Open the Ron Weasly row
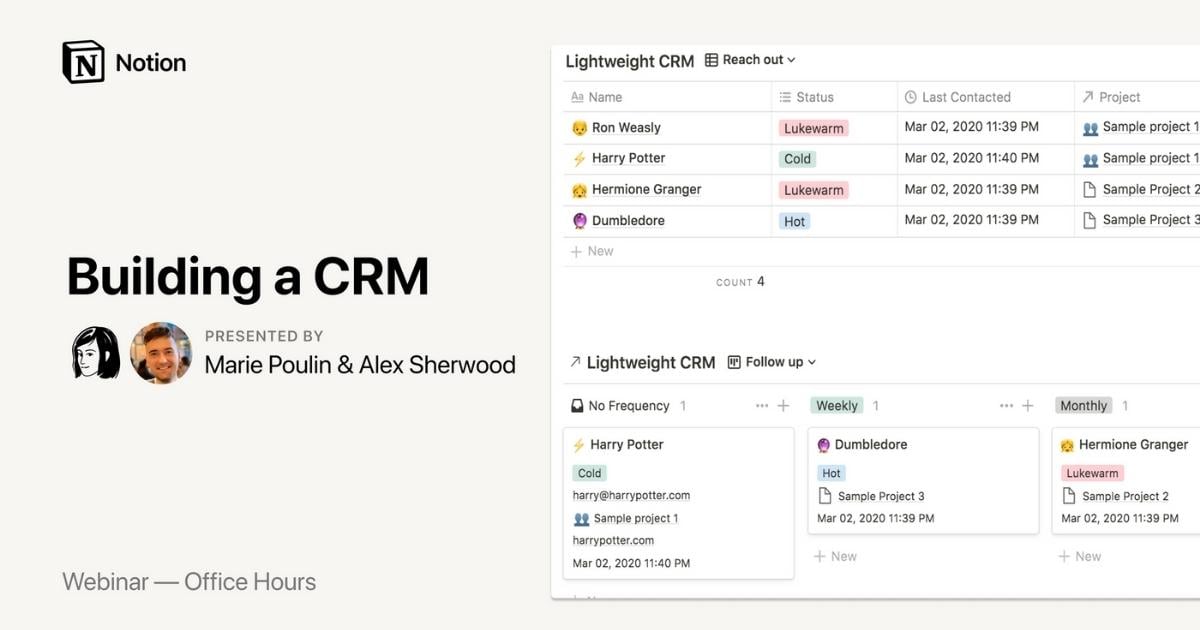 (x=626, y=128)
